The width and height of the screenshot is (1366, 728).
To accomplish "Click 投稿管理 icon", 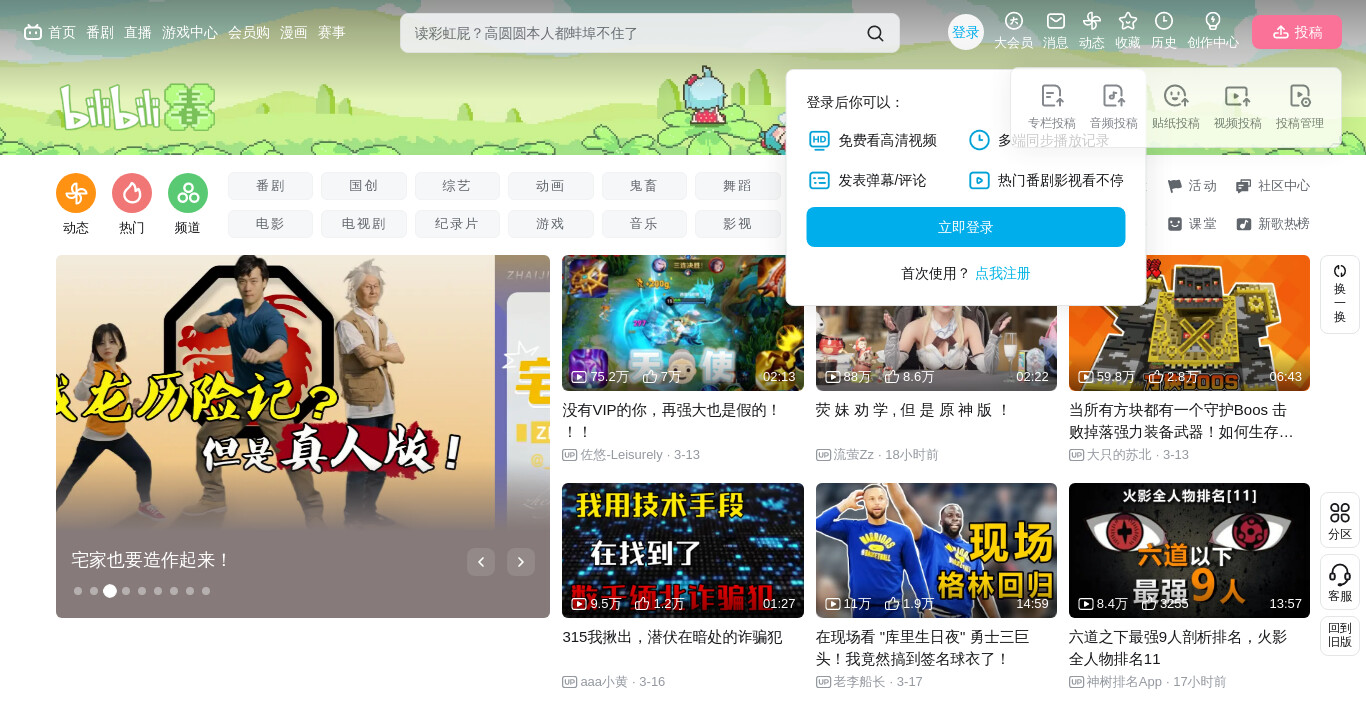I will 1300,96.
